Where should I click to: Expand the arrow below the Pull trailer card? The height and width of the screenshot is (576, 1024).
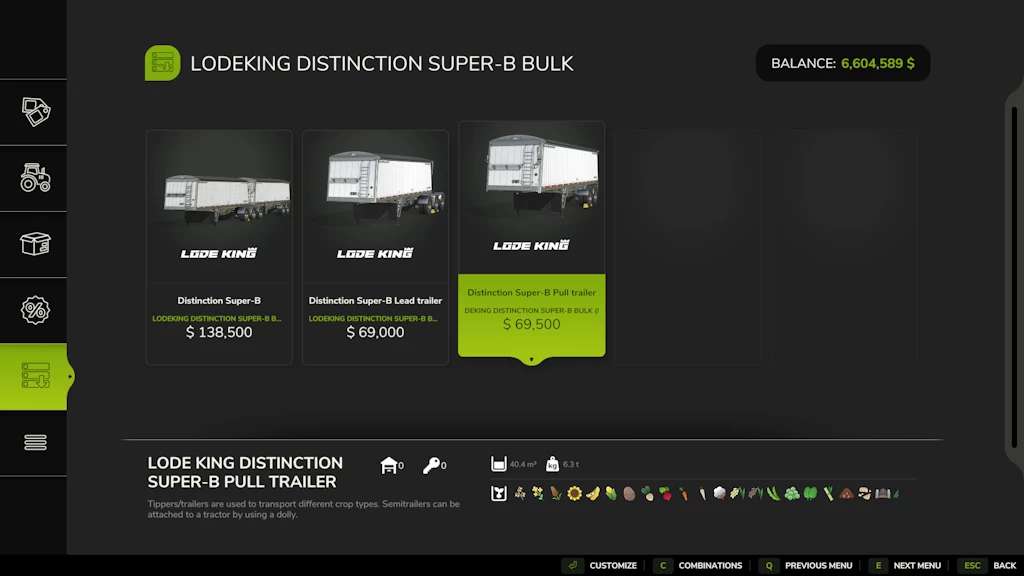531,360
